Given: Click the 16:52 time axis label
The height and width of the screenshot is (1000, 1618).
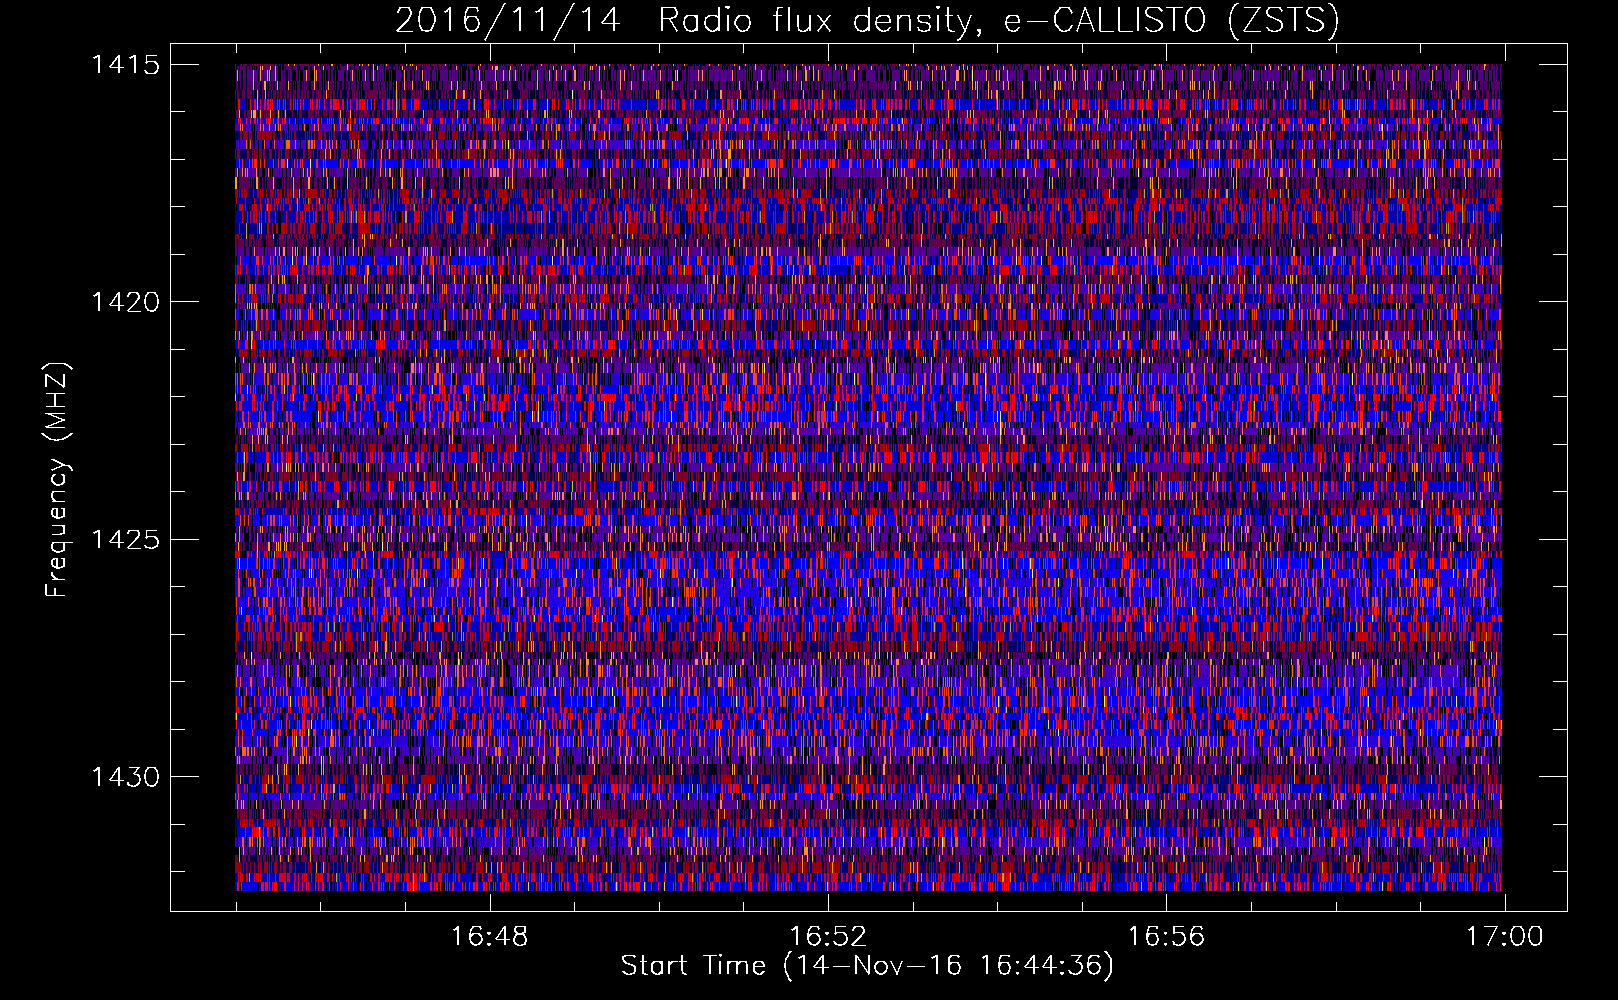Looking at the screenshot, I should [828, 937].
